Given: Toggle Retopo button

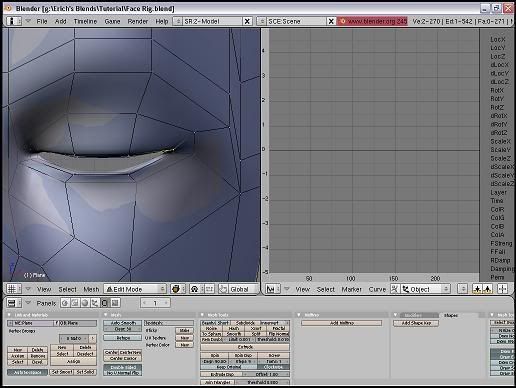Looking at the screenshot, I should click(123, 338).
